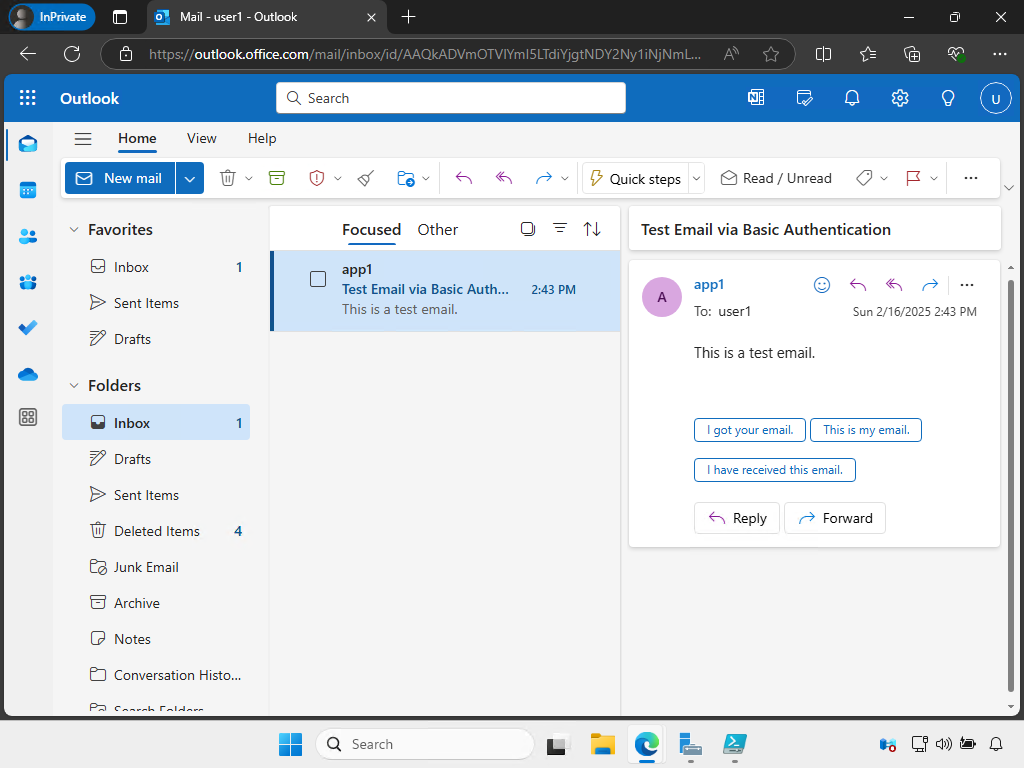Send suggested reply "This is my email."
The width and height of the screenshot is (1024, 768).
coord(866,430)
